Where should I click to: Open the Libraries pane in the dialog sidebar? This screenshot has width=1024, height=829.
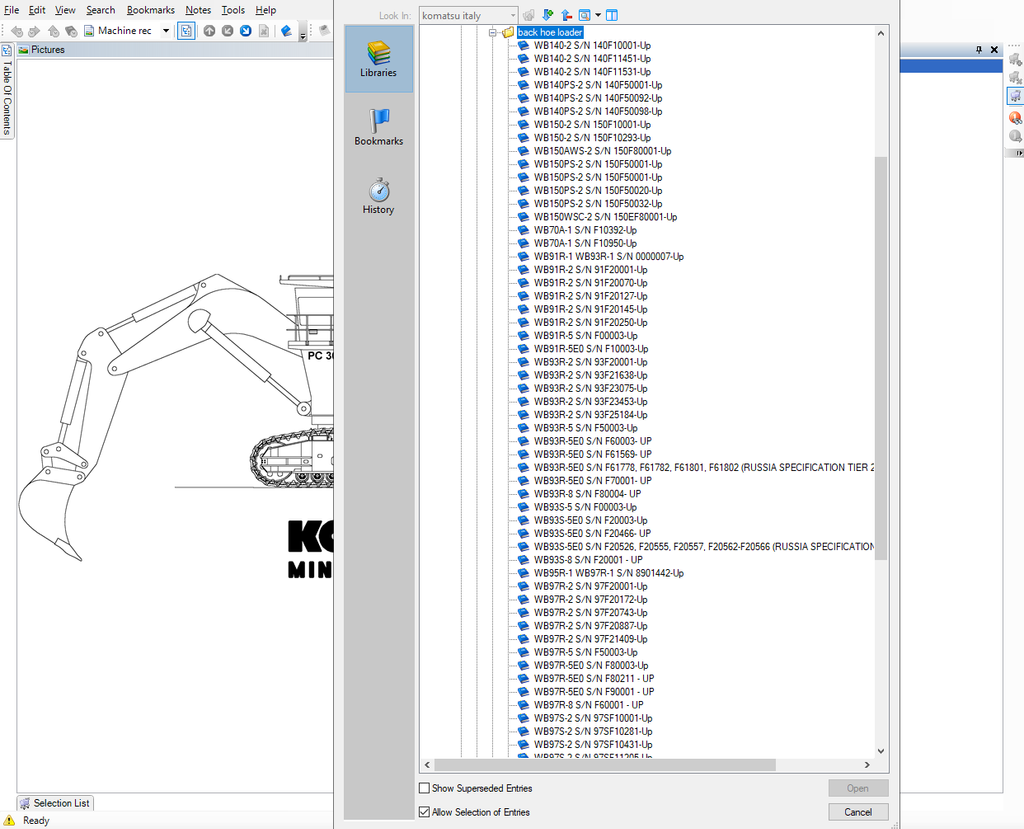point(379,59)
